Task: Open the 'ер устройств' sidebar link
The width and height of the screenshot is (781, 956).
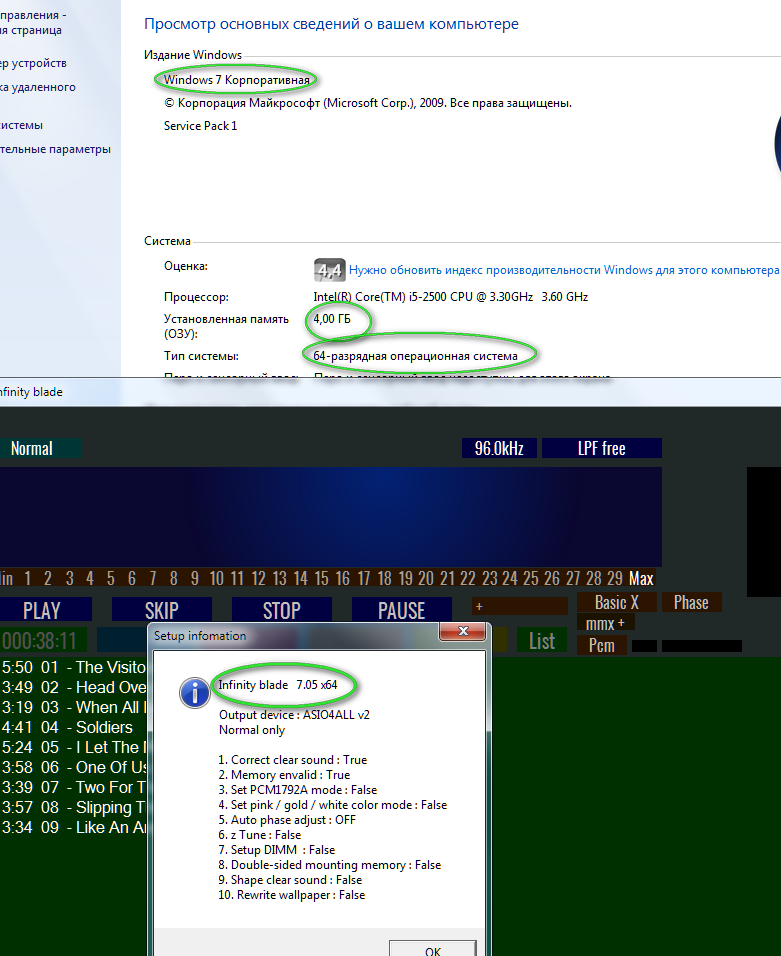Action: pos(34,63)
